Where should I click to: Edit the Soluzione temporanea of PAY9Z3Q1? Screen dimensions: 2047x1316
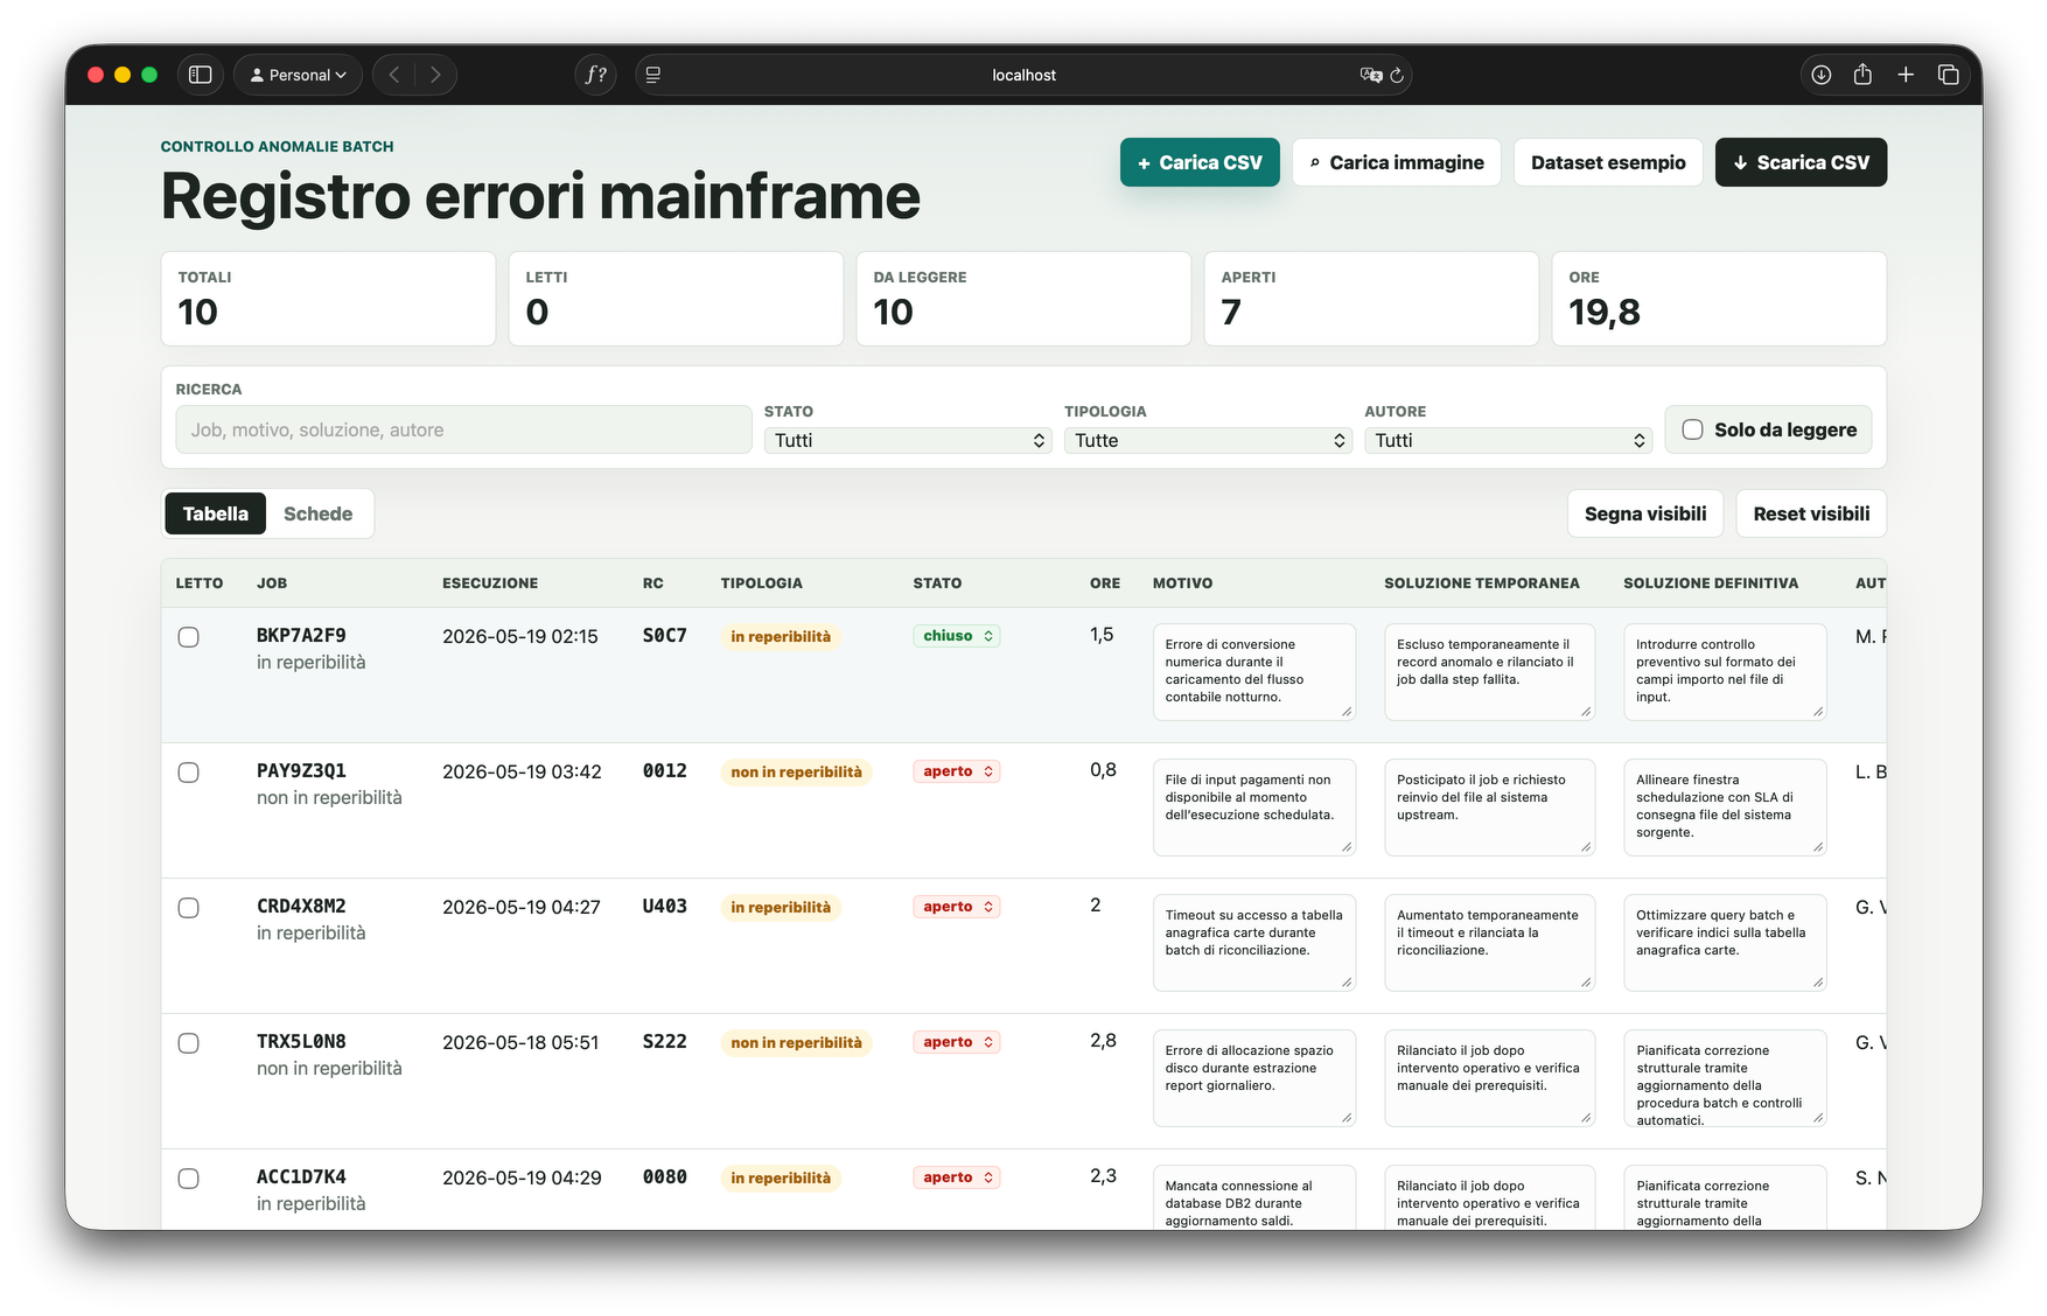coord(1489,807)
